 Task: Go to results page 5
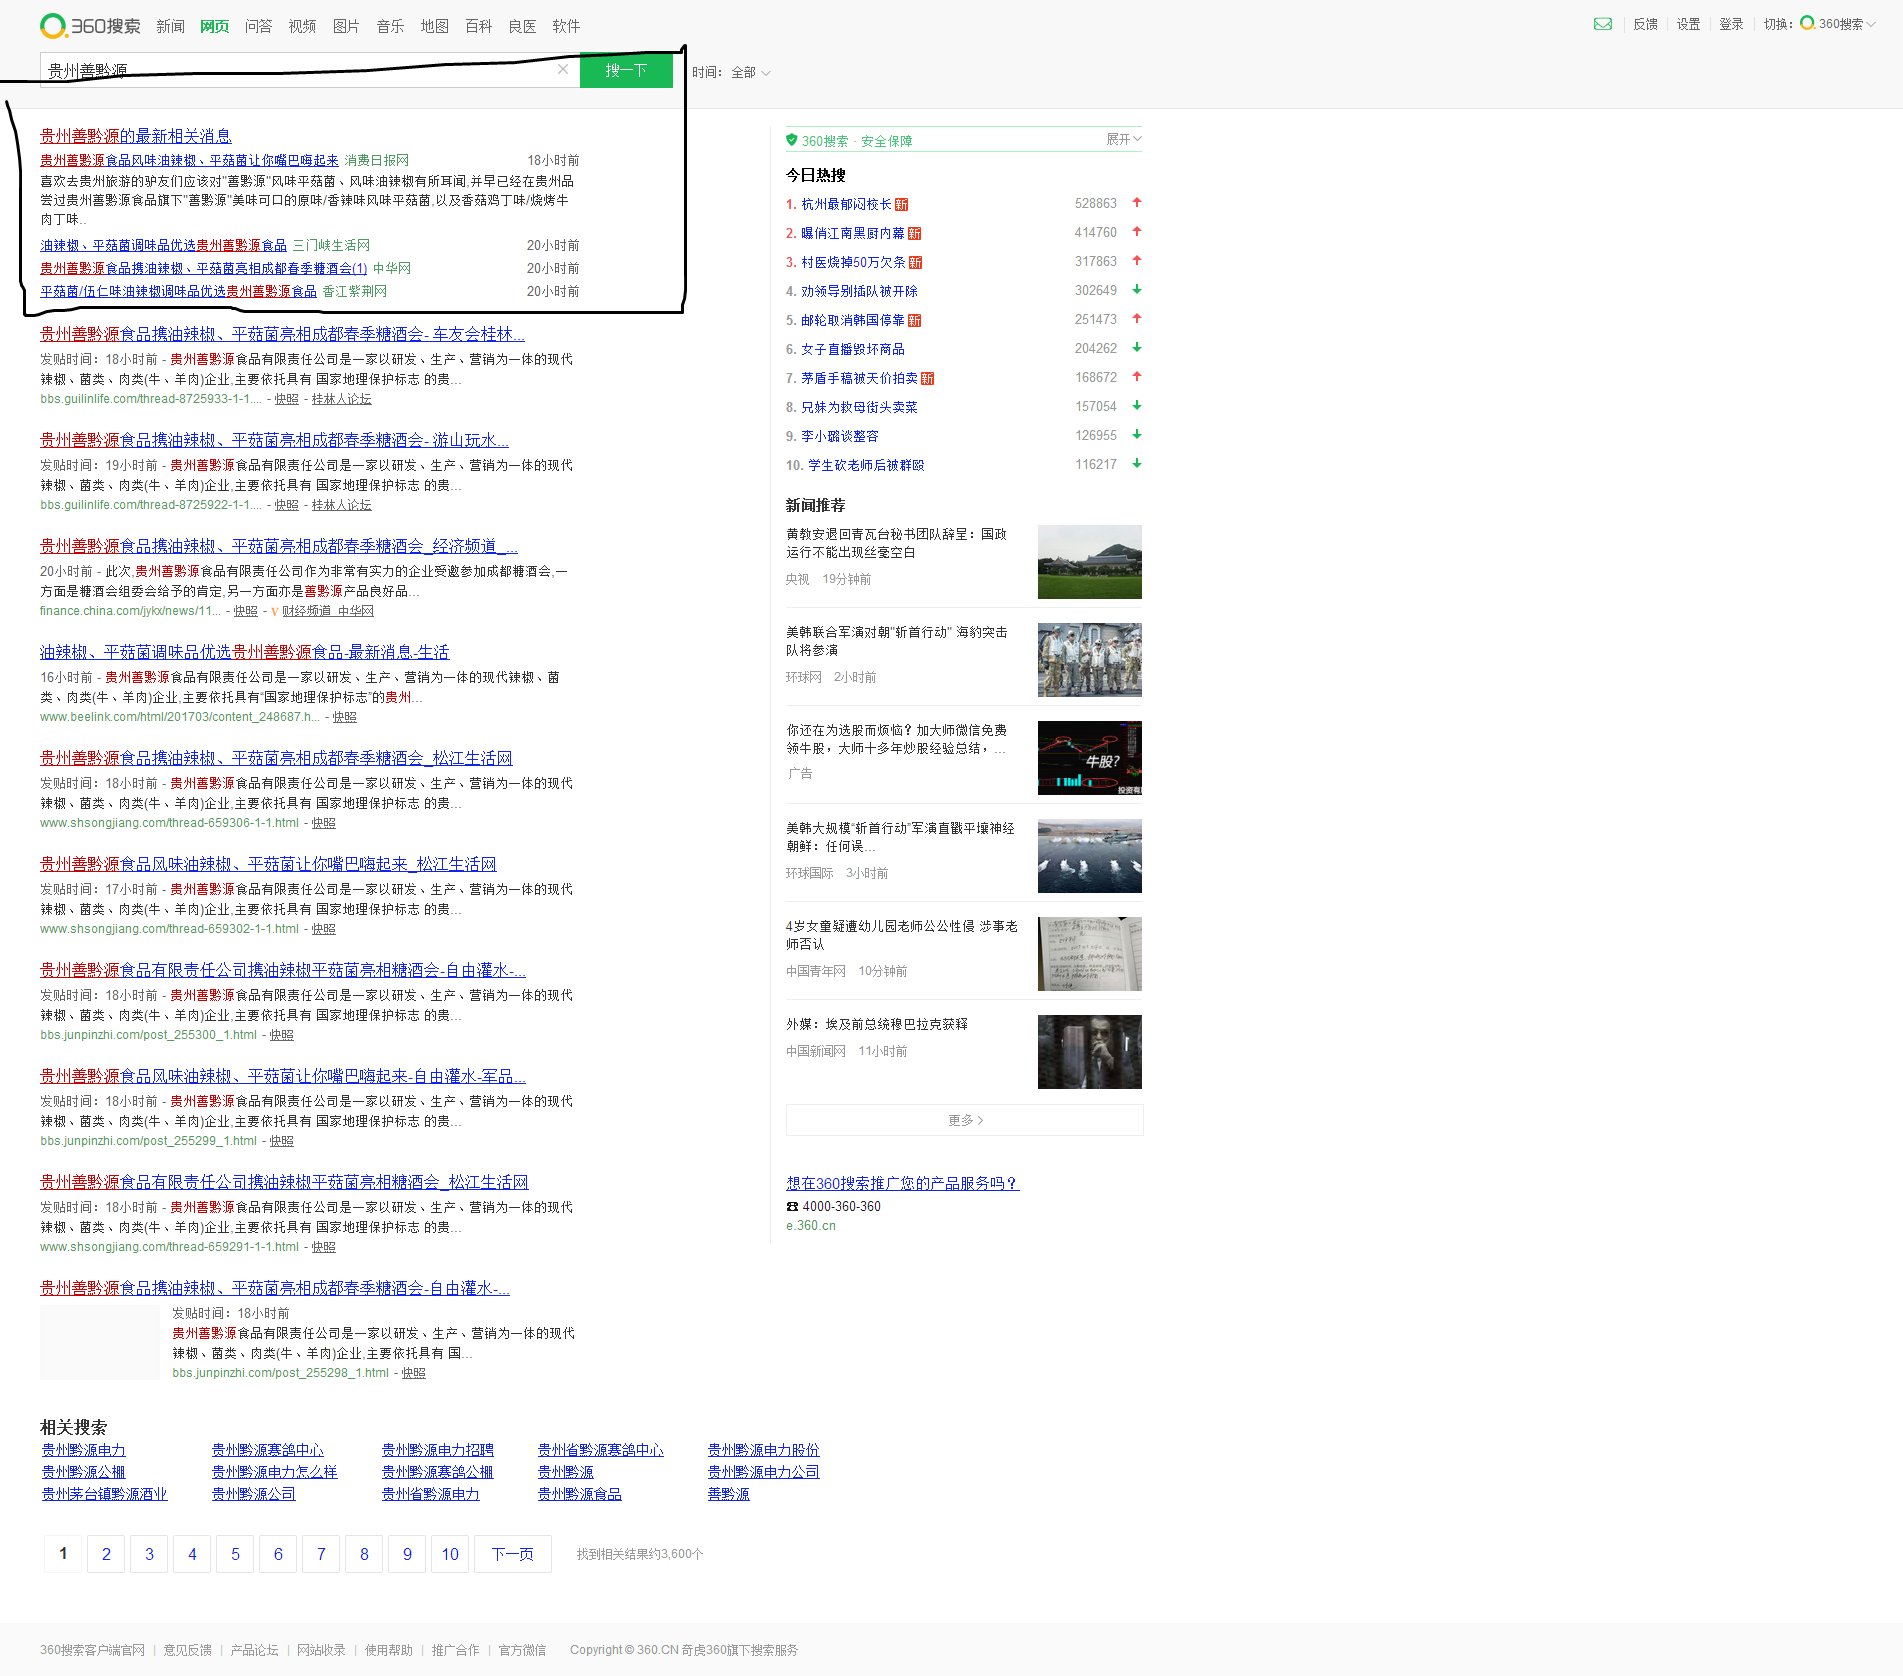(235, 1554)
